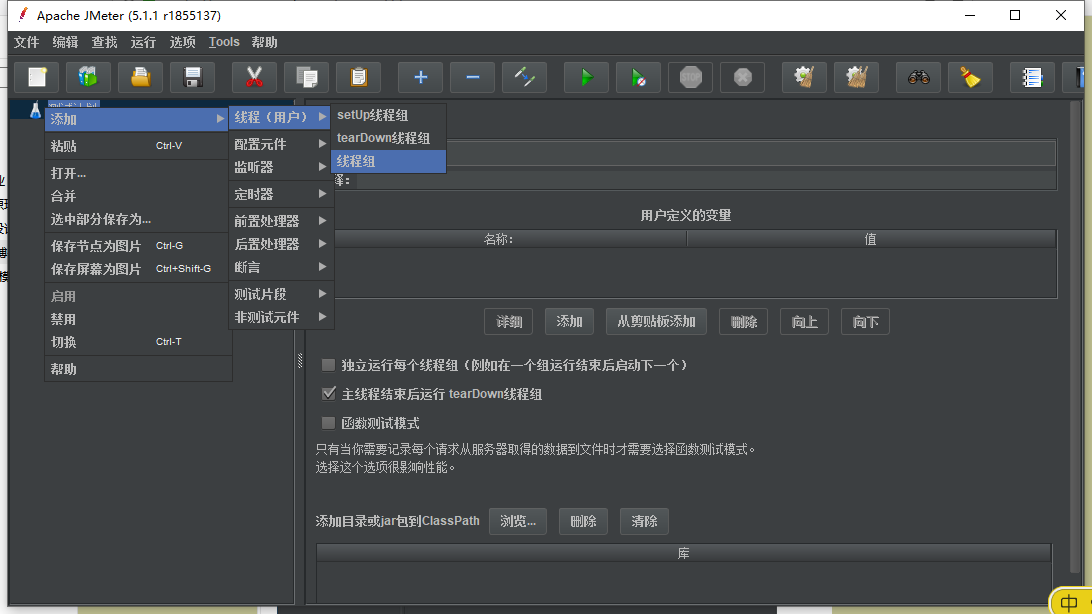Expand the 配置元件 submenu
Viewport: 1092px width, 614px height.
pos(280,144)
